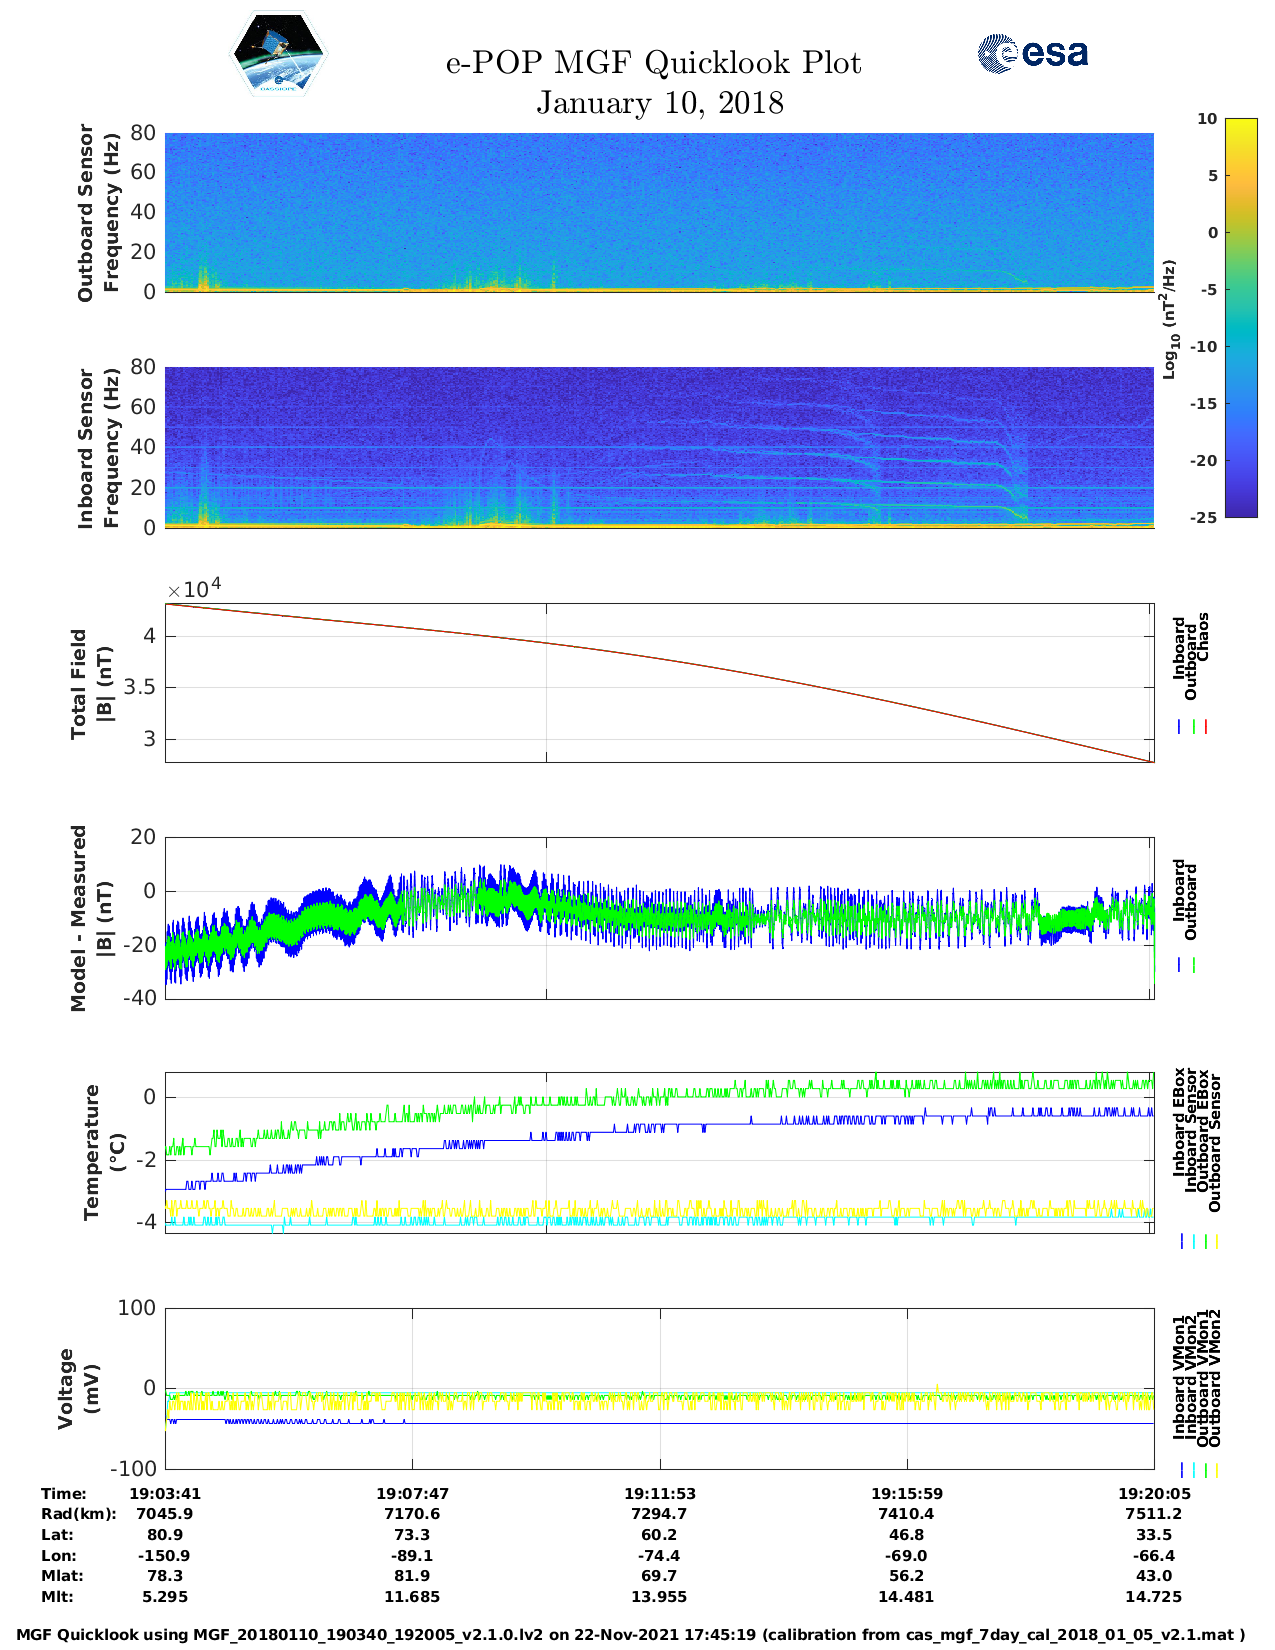1275x1650 pixels.
Task: Click the ESA logo
Action: pos(1032,53)
